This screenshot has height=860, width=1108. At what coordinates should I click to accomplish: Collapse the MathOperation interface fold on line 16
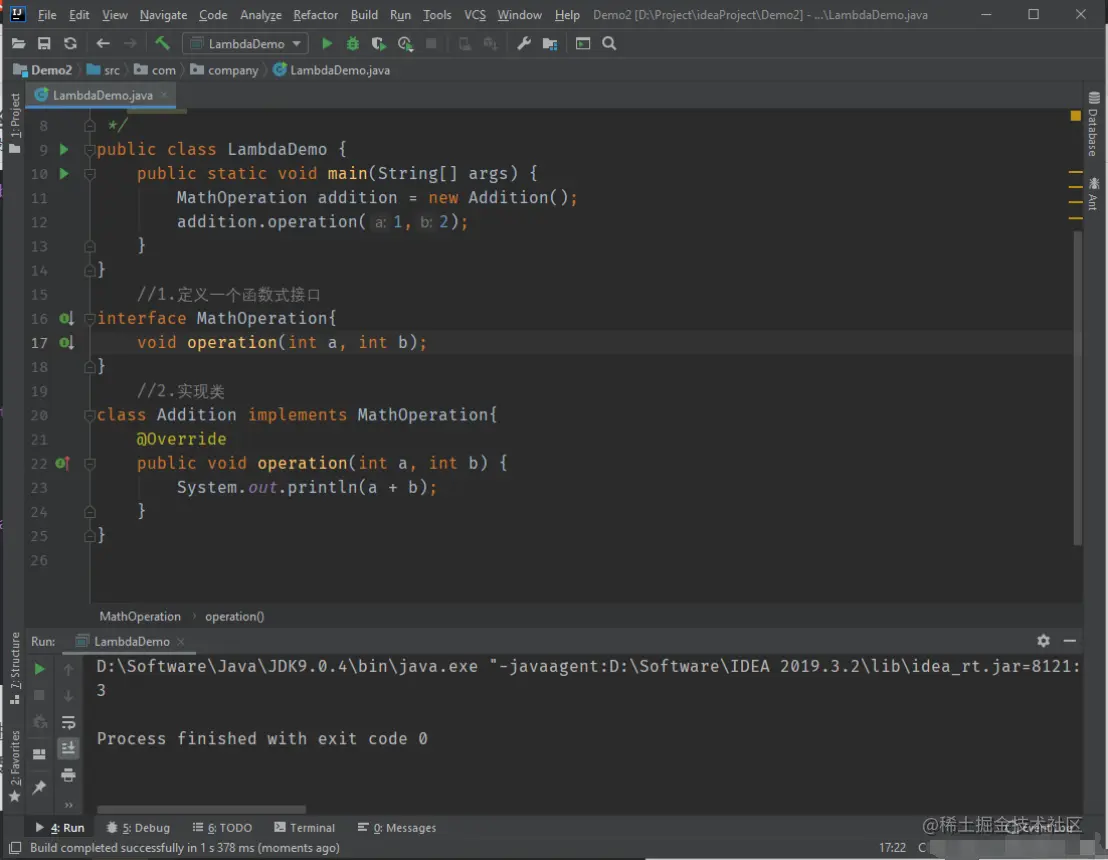[90, 319]
